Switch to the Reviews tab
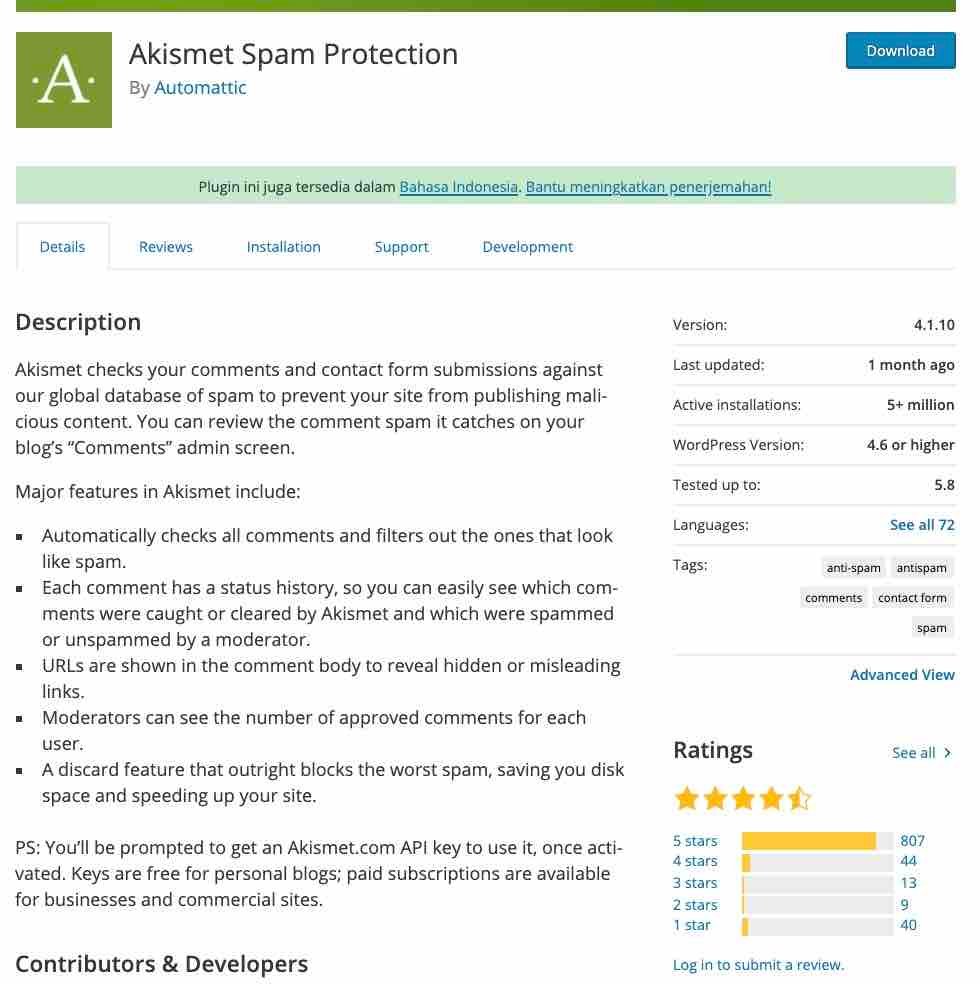Image resolution: width=980 pixels, height=984 pixels. (x=165, y=246)
